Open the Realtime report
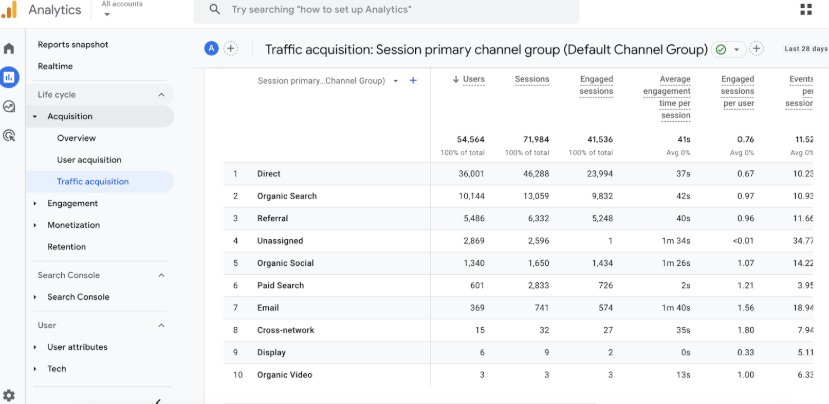Image resolution: width=829 pixels, height=404 pixels. pyautogui.click(x=55, y=66)
